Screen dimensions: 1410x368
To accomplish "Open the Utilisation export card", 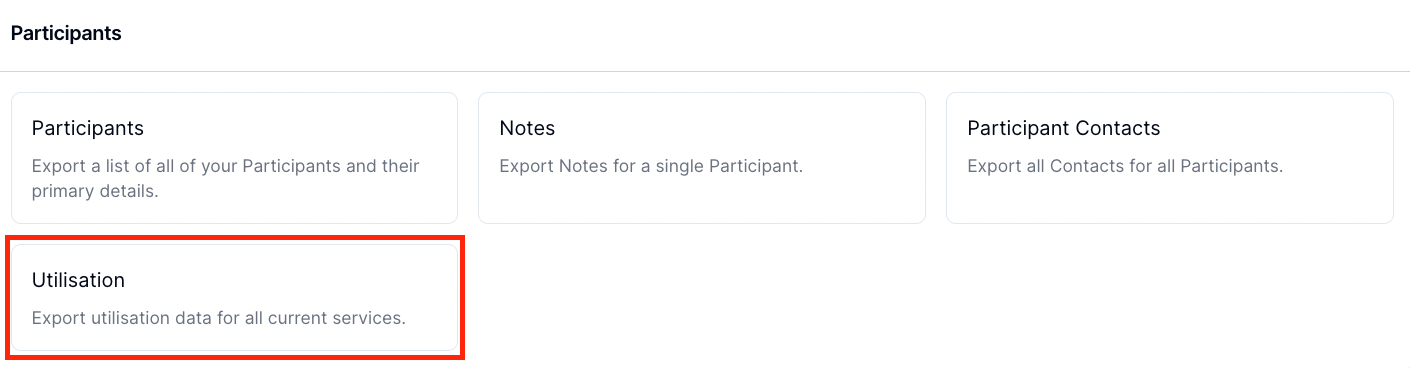I will [234, 297].
